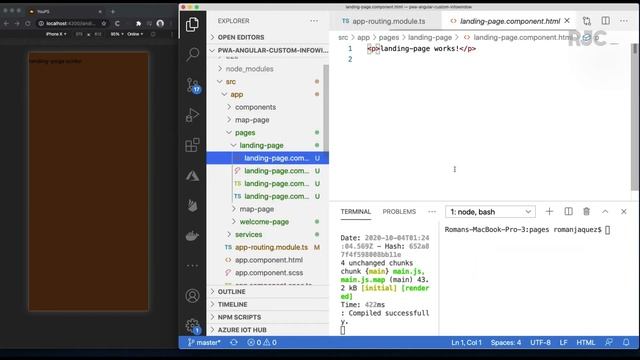Open the Azure view in activity bar
The image size is (640, 360).
[x=192, y=176]
